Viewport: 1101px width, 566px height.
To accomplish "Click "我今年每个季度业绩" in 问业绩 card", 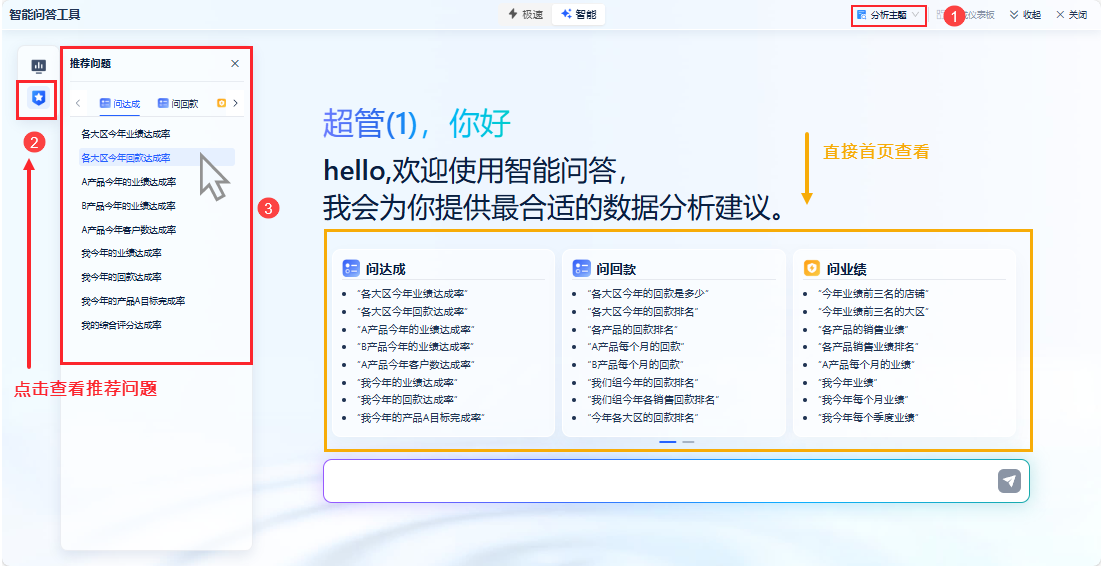I will [869, 418].
